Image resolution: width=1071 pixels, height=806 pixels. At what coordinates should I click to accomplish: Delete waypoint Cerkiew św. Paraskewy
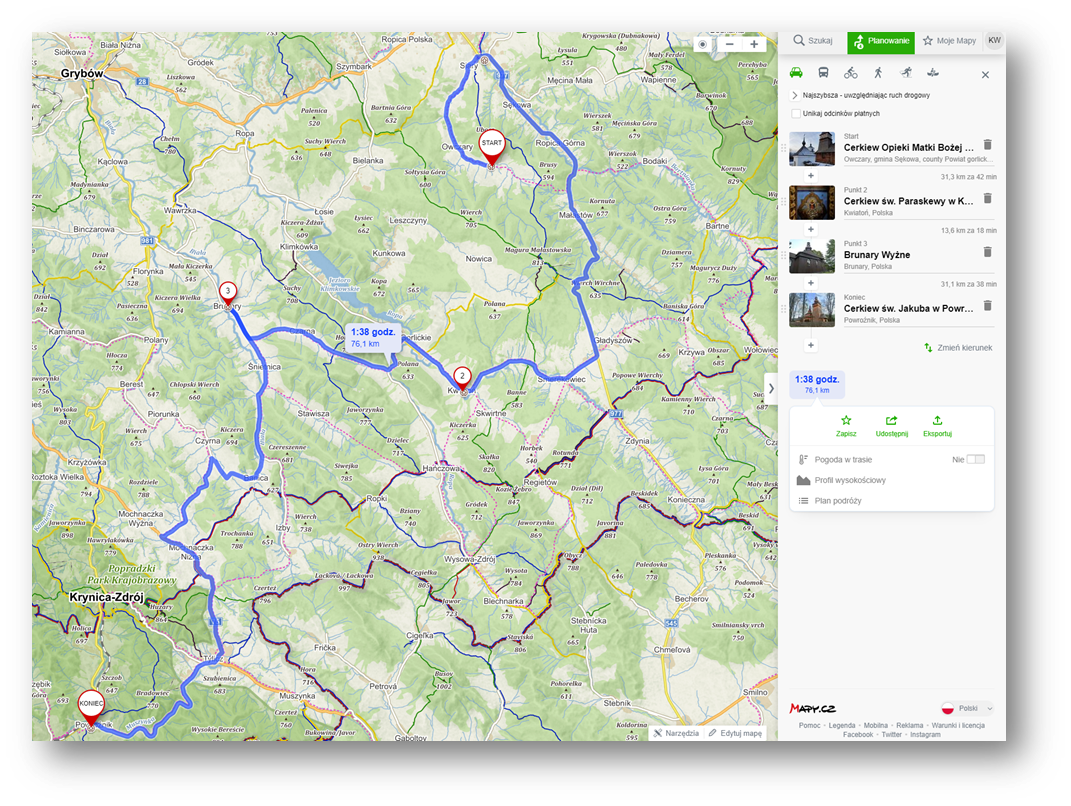coord(987,199)
